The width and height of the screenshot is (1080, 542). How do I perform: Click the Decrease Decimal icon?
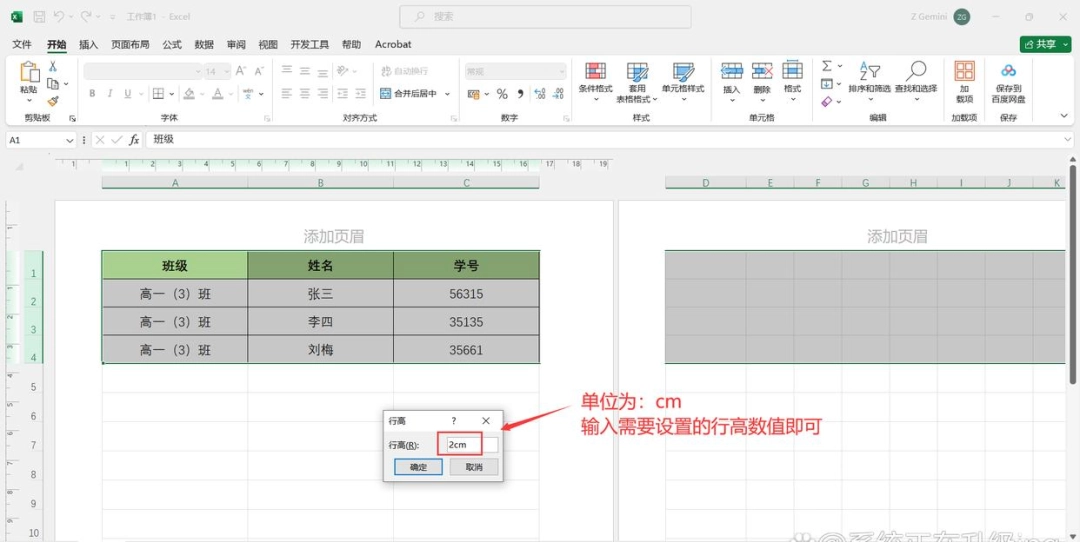point(558,94)
